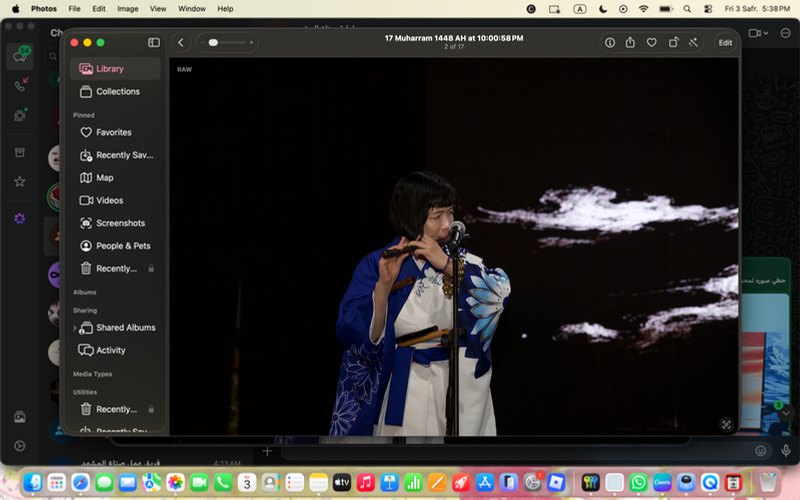Click the Visual Look Up icon on photo
Image resolution: width=800 pixels, height=500 pixels.
[726, 424]
